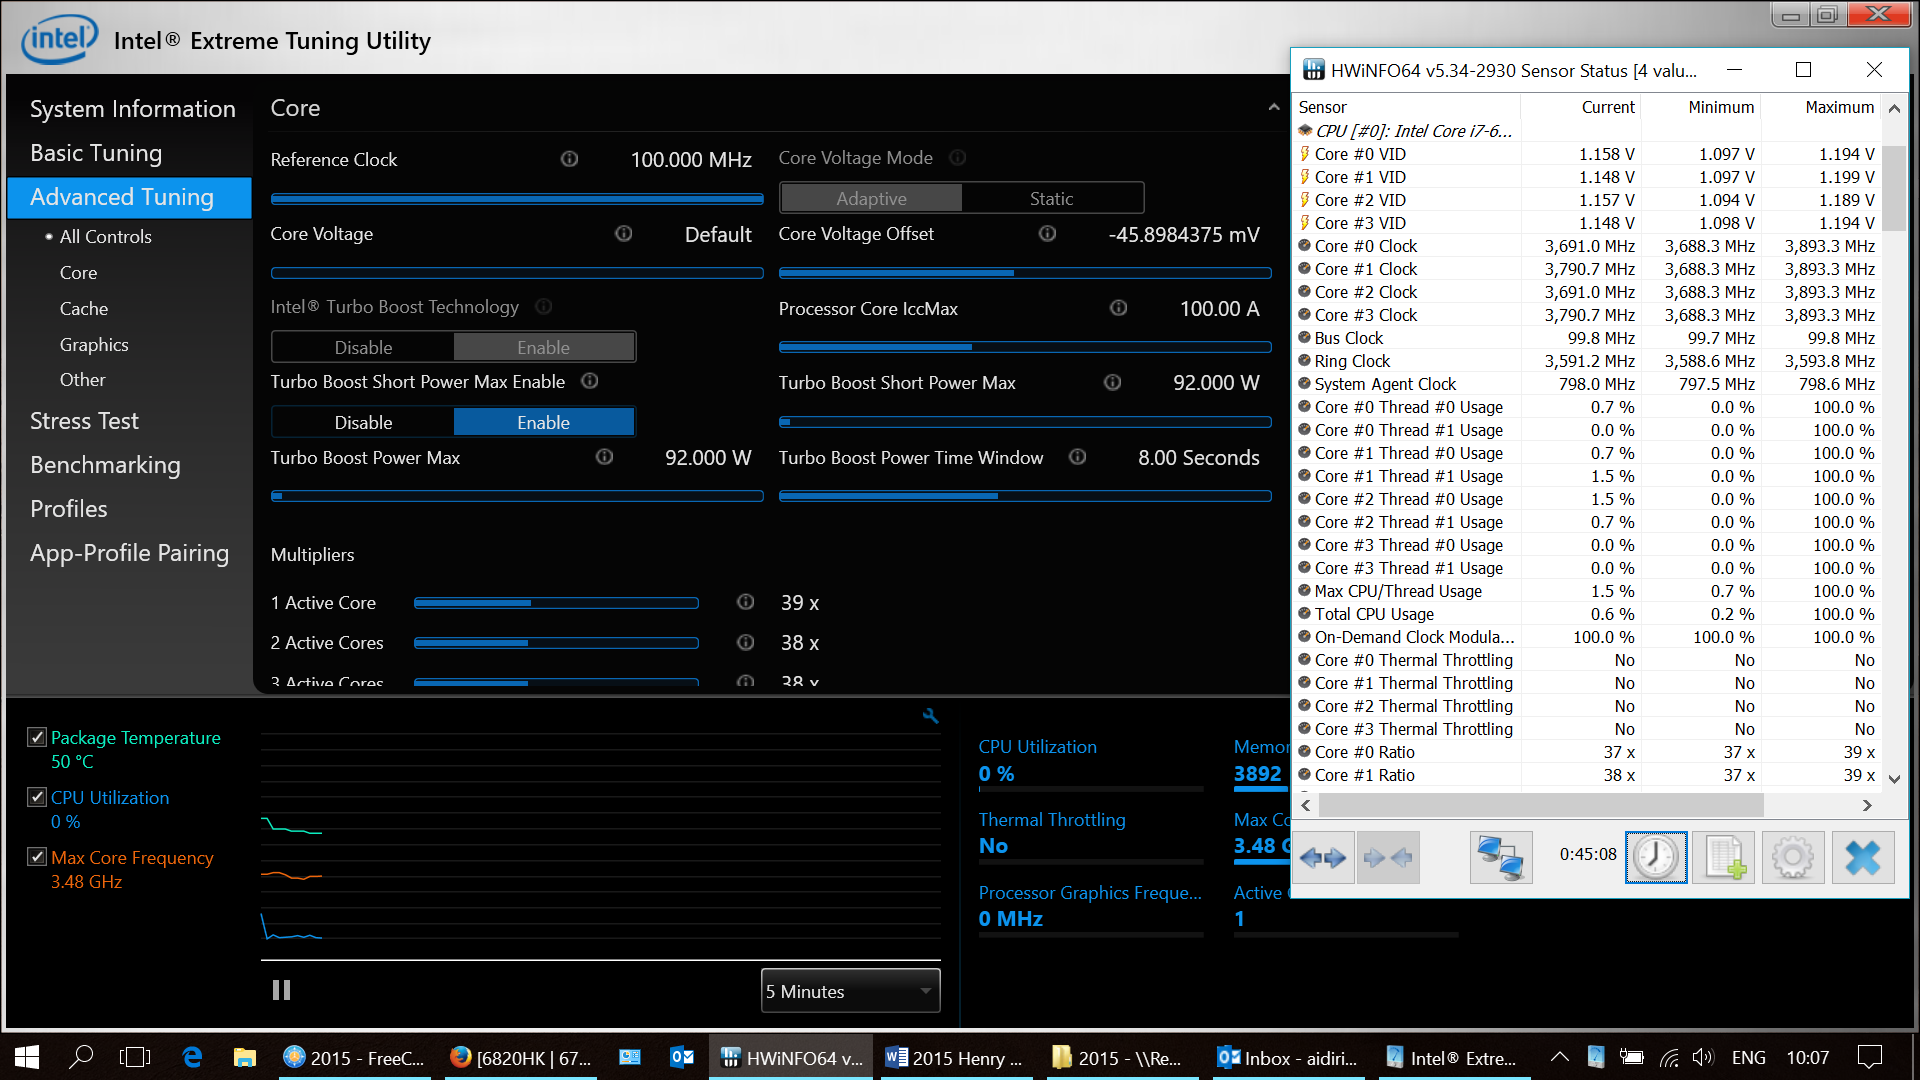Select Other sub-item in sidebar
The width and height of the screenshot is (1920, 1080).
pos(82,379)
